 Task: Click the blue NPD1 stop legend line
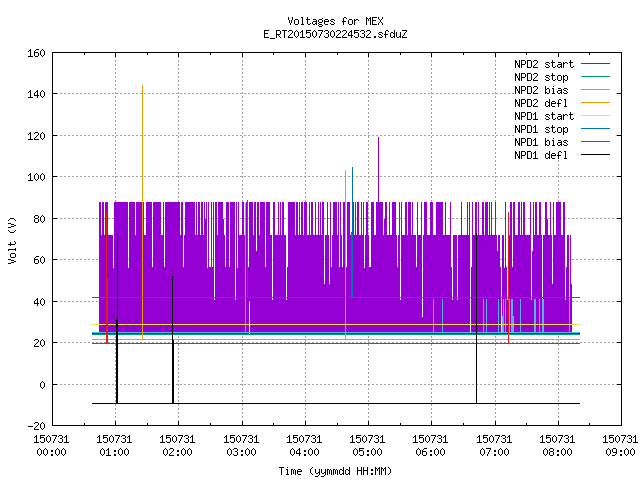[596, 129]
